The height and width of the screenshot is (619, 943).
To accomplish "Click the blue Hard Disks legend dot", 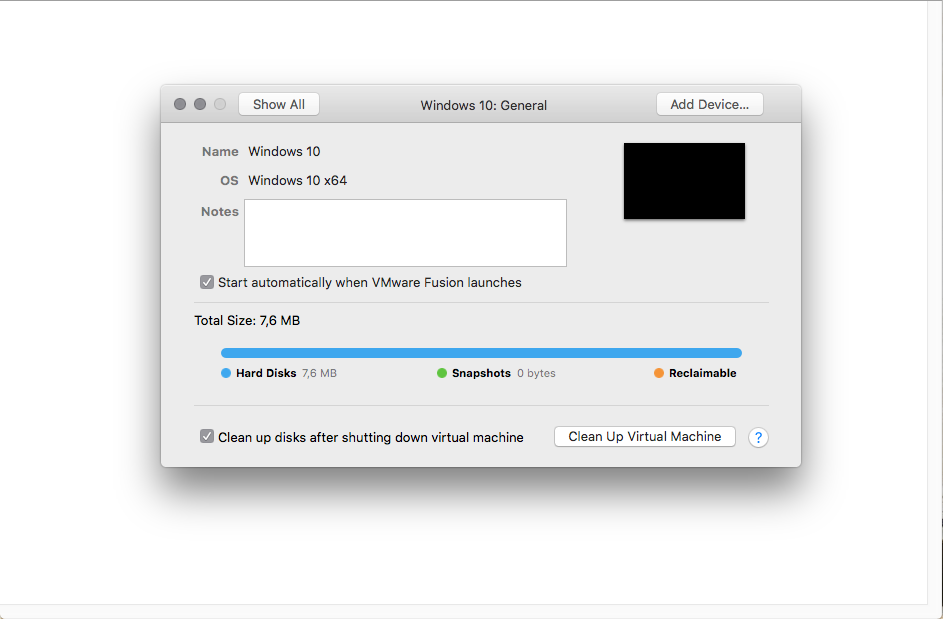I will pos(226,373).
